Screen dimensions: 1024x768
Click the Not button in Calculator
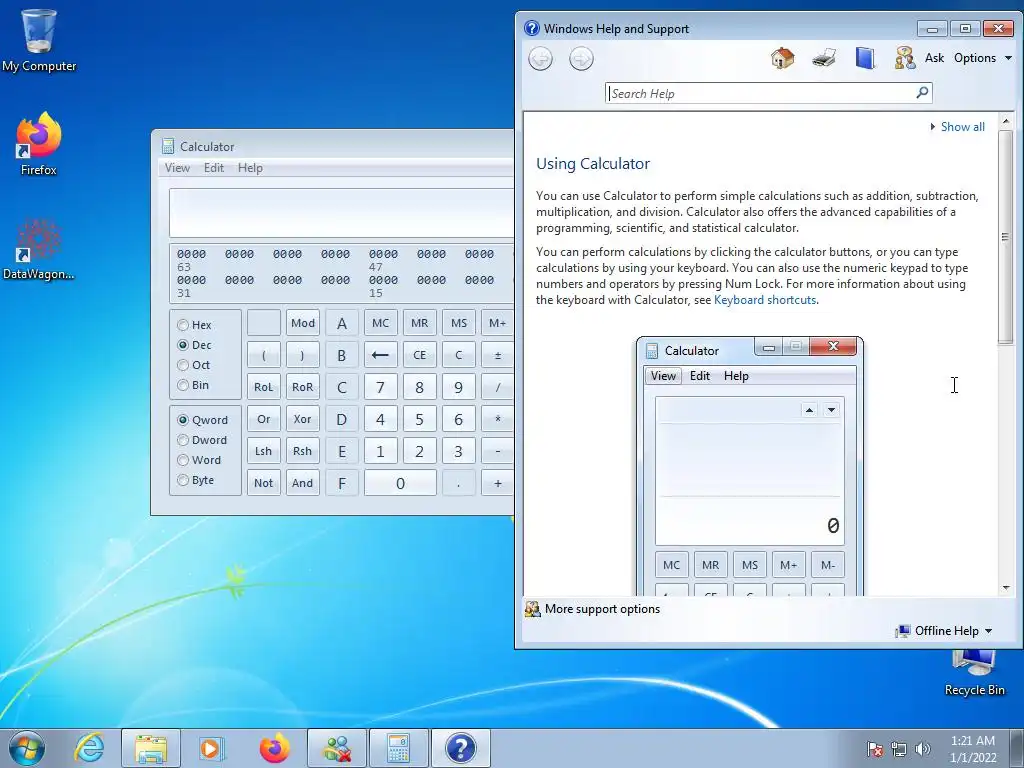pos(263,483)
